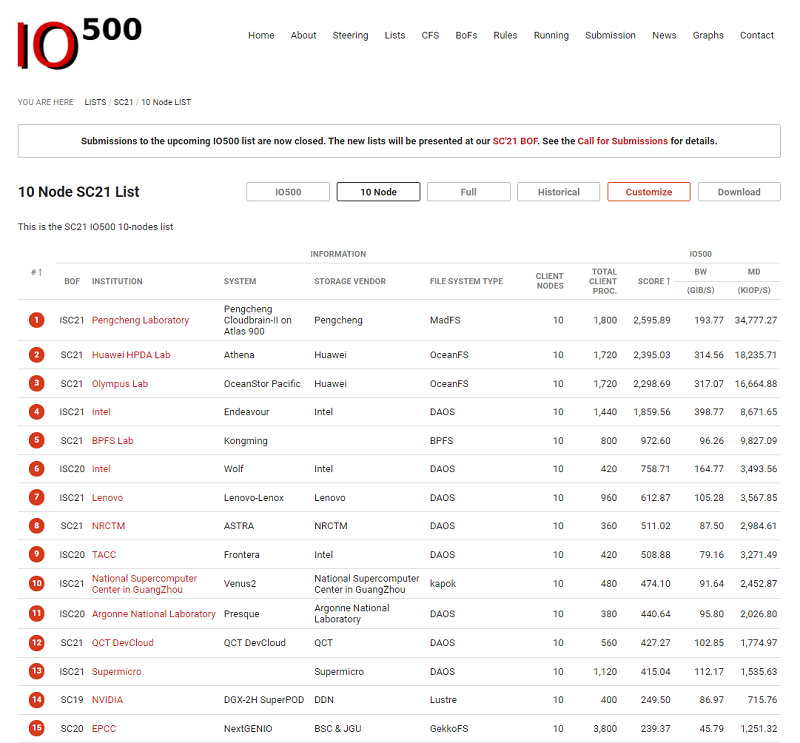
Task: Click score value 2,595.89
Action: (652, 320)
